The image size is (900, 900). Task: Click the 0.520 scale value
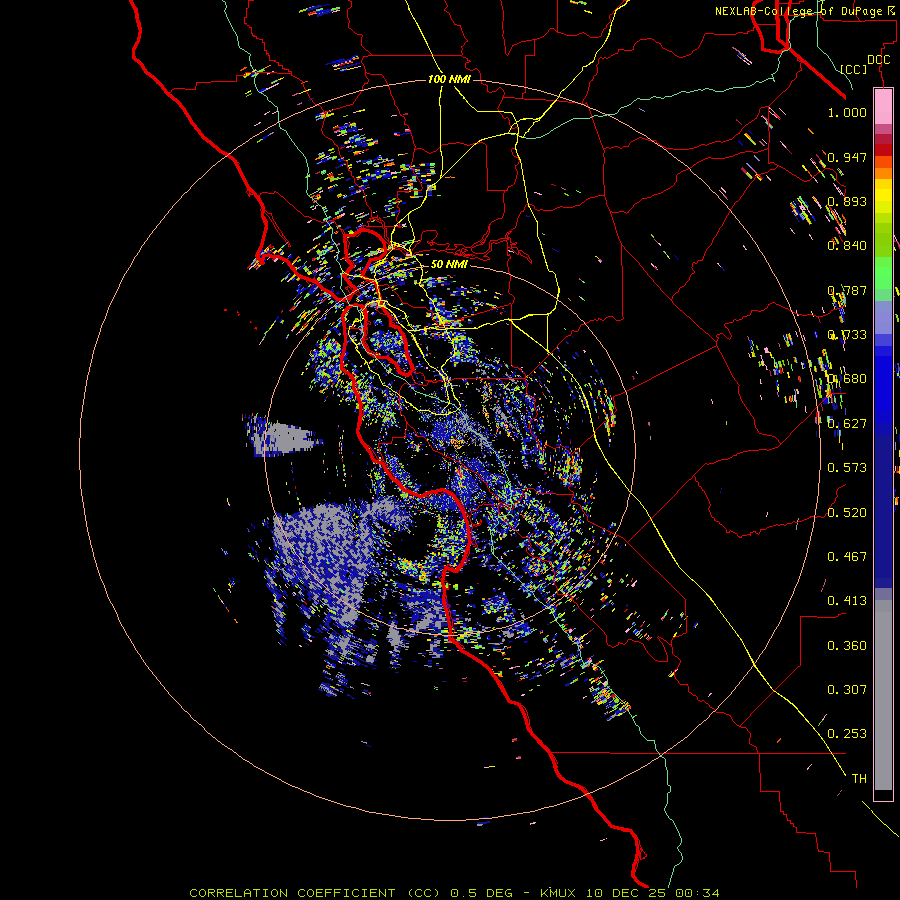847,513
